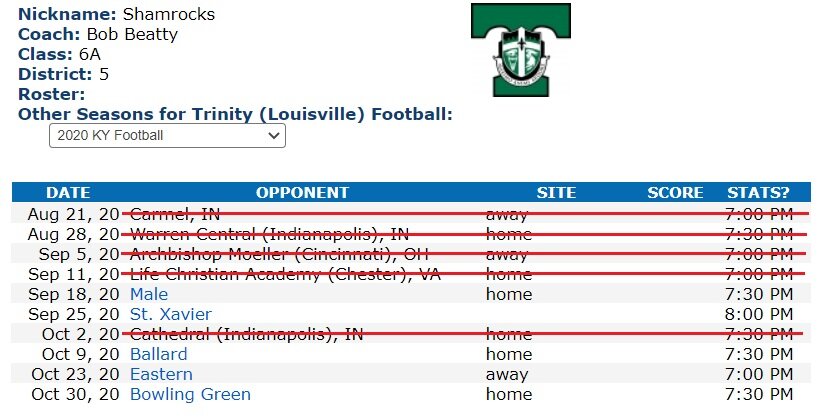Click the OPPONENT column header

click(302, 192)
